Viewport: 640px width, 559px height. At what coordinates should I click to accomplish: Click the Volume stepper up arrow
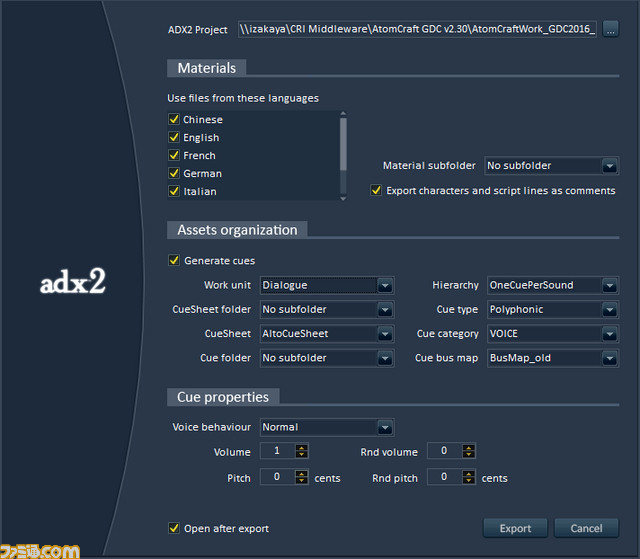click(302, 448)
